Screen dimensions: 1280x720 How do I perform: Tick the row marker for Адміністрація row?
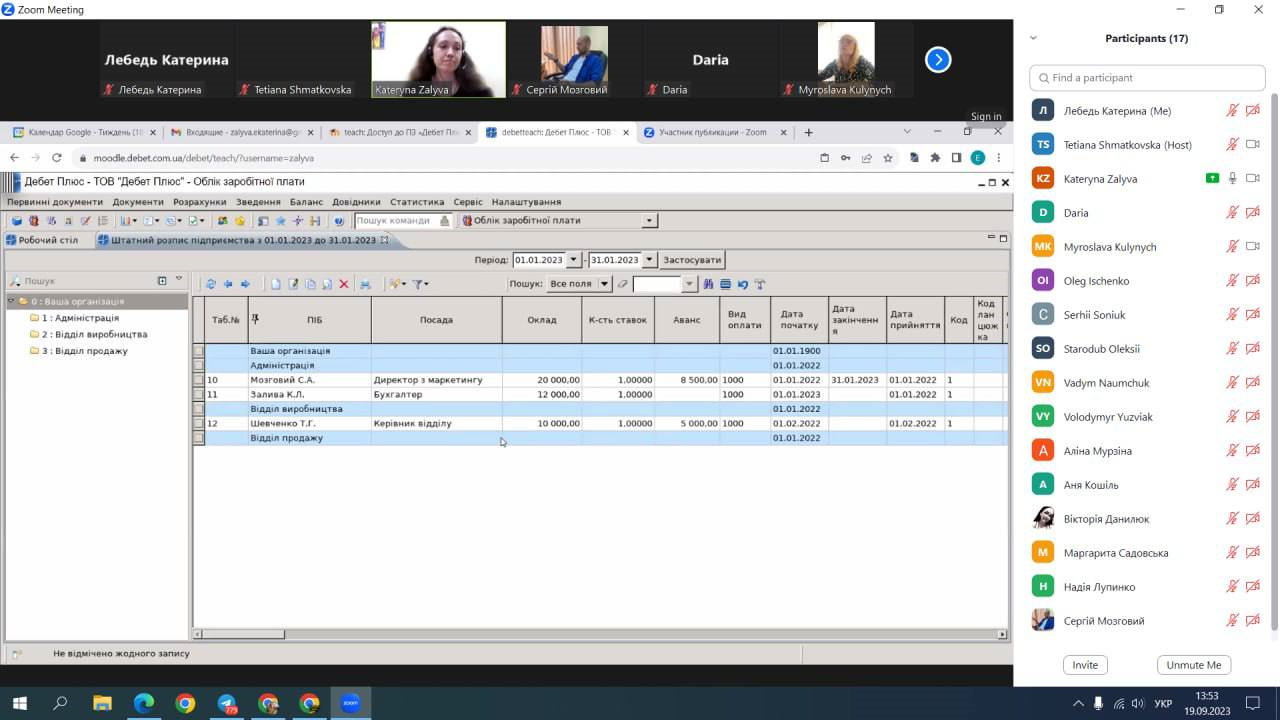point(198,366)
